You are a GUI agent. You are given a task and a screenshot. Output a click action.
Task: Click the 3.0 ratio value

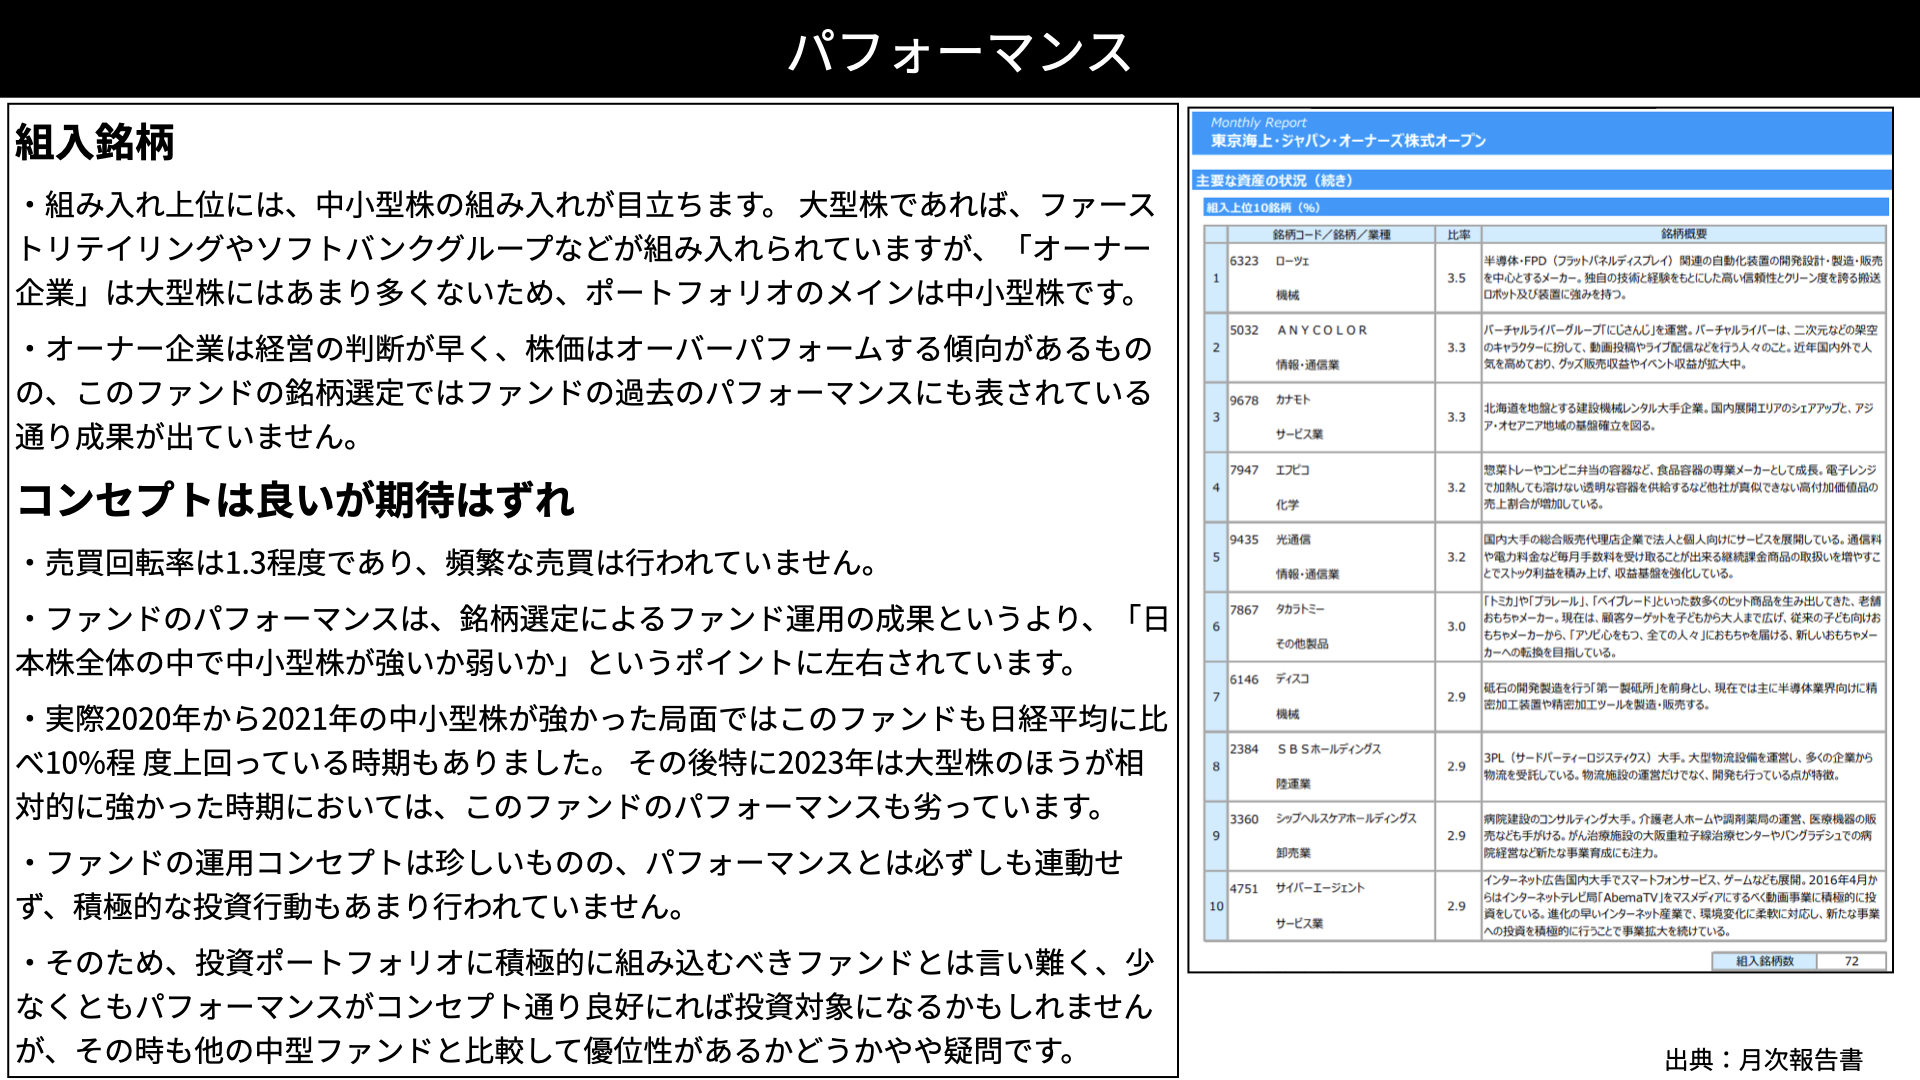click(1456, 626)
